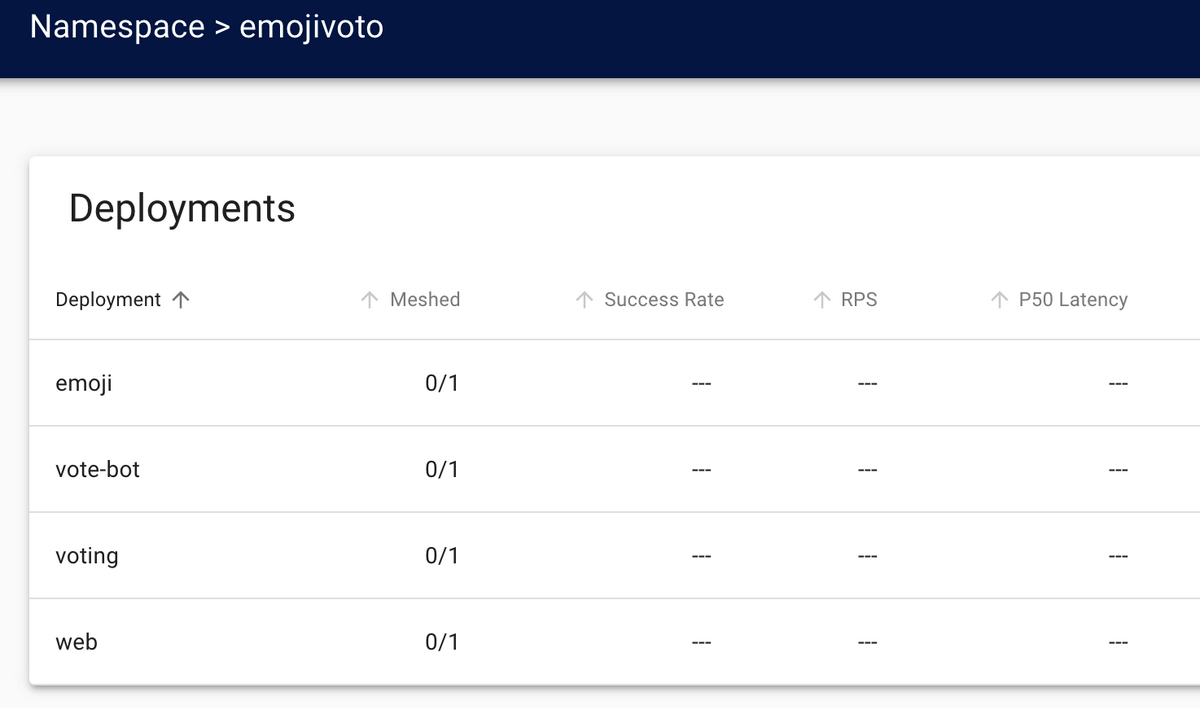Click vote-bot row's 0/1 meshed value
The image size is (1200, 708).
coord(442,469)
